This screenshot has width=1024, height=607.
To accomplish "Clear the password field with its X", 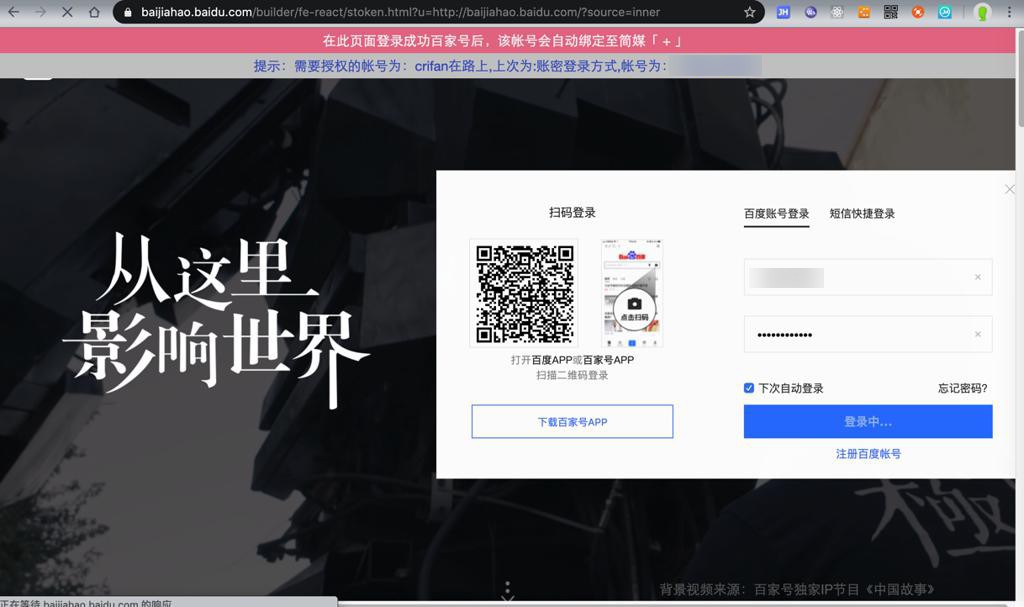I will [978, 335].
